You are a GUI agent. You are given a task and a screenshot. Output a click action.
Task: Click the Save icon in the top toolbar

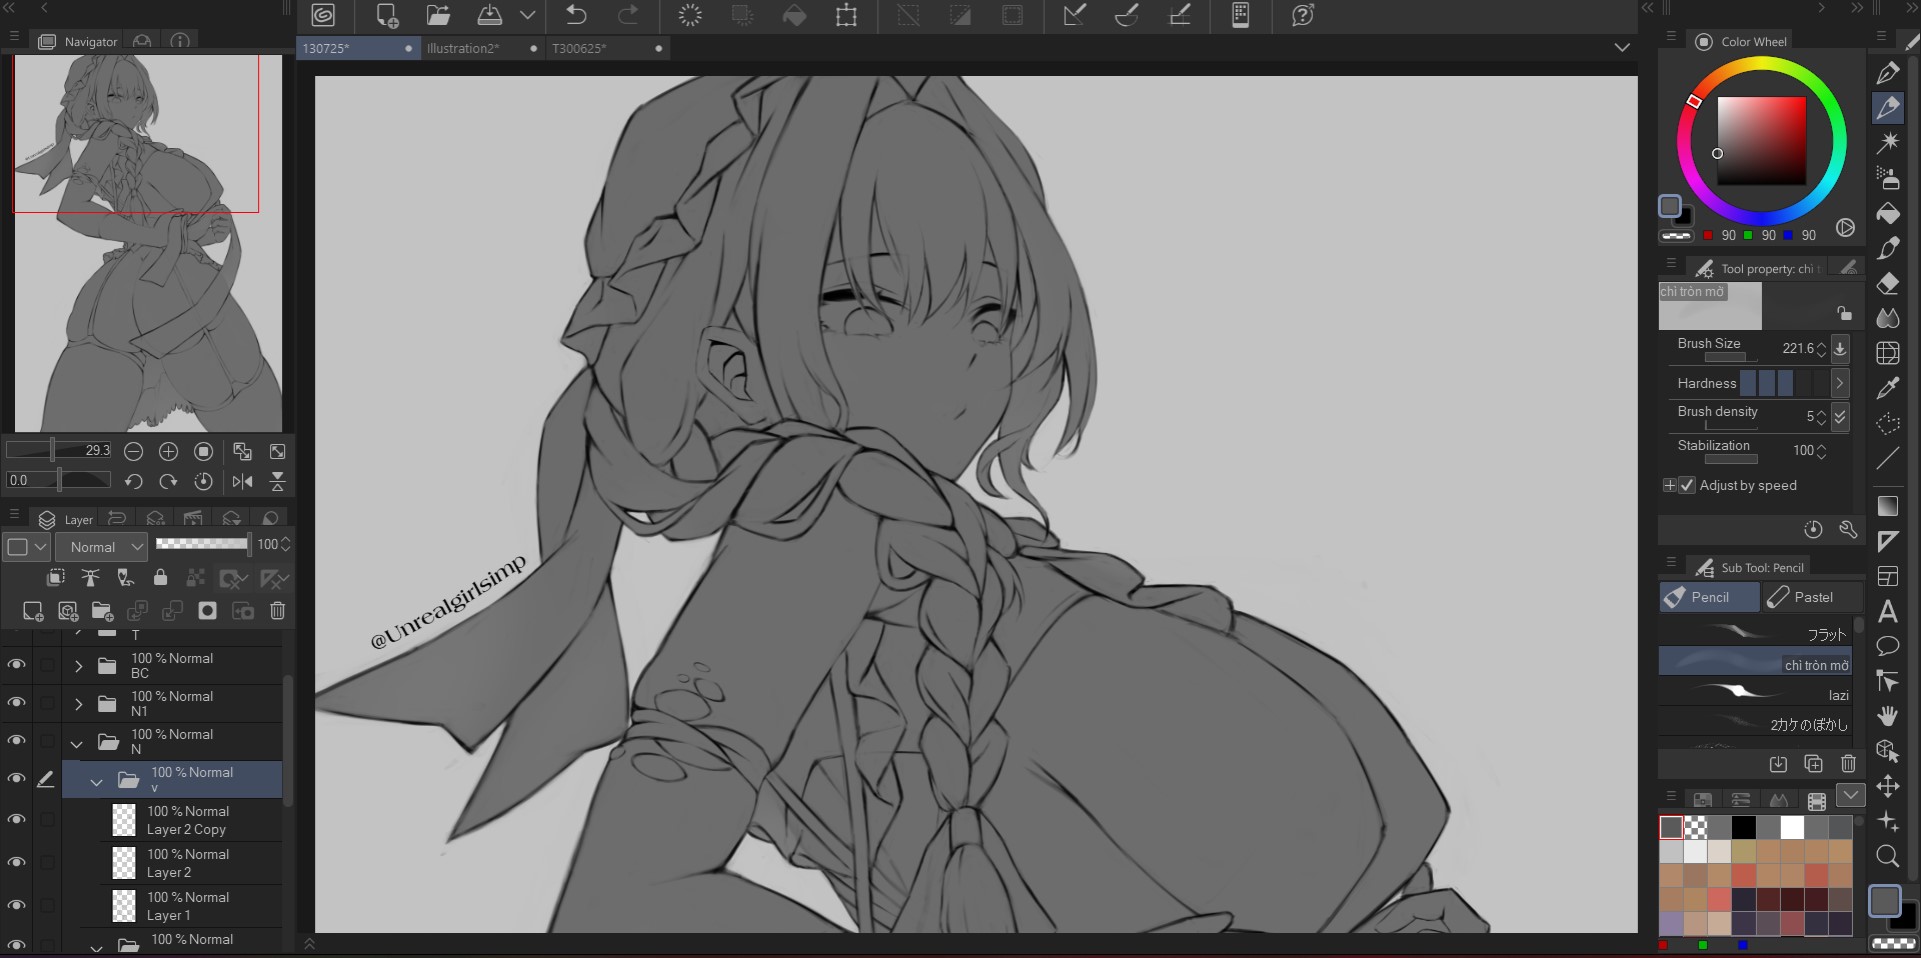(490, 15)
